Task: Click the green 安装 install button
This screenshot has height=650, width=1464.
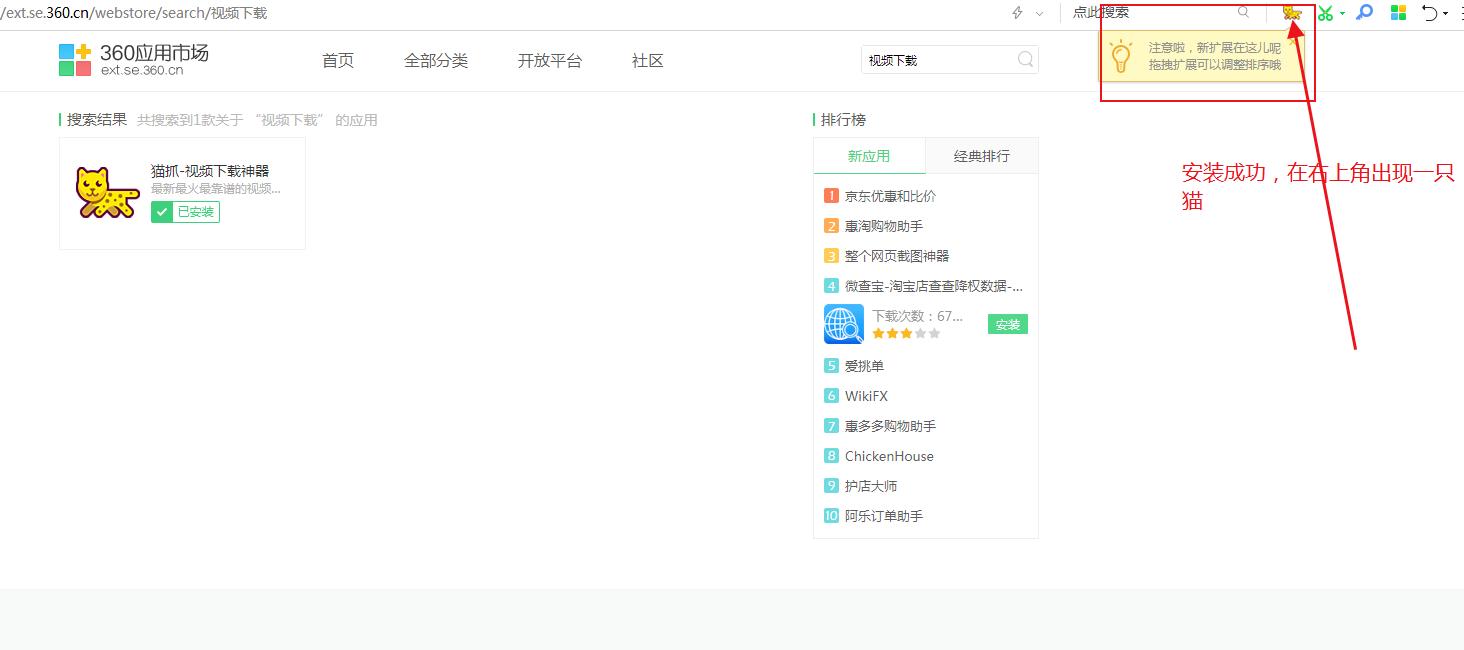Action: pos(1007,323)
